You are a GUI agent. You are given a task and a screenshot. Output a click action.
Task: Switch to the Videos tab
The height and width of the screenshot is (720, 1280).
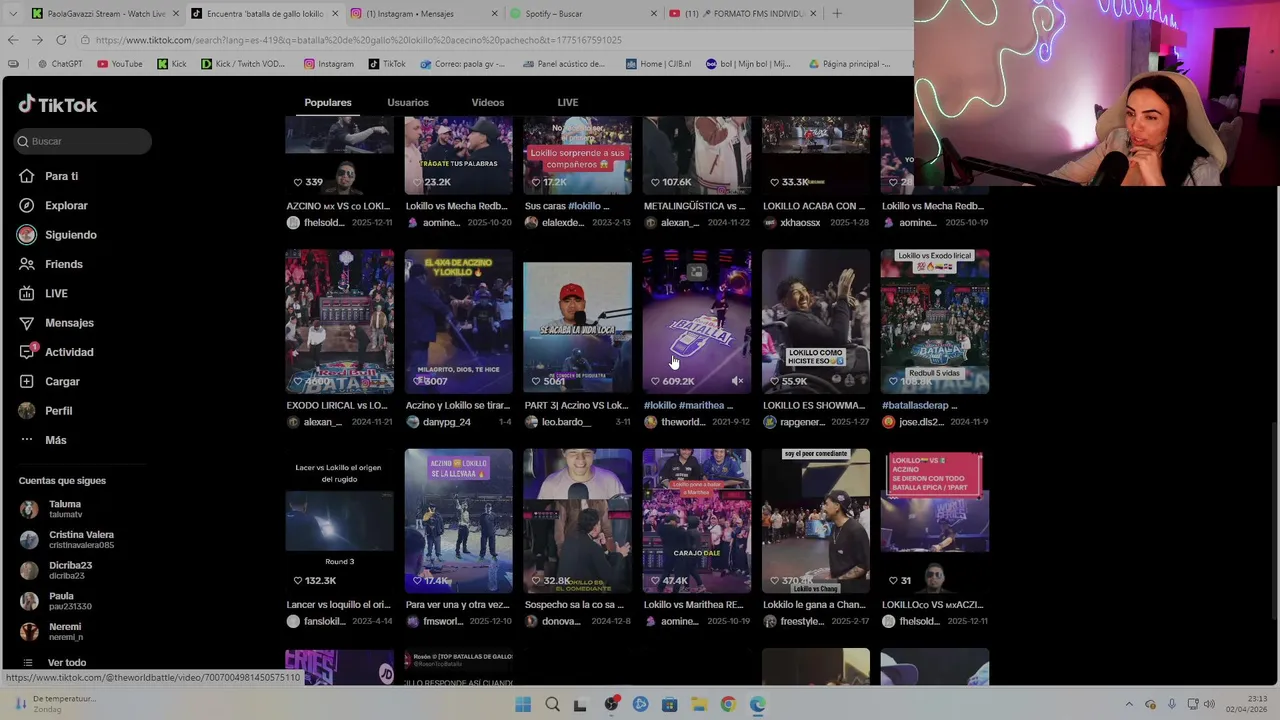[488, 102]
